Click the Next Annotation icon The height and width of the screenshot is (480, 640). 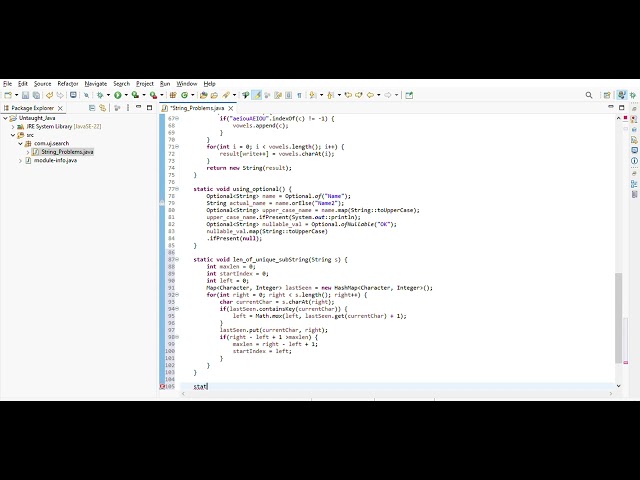[x=313, y=95]
